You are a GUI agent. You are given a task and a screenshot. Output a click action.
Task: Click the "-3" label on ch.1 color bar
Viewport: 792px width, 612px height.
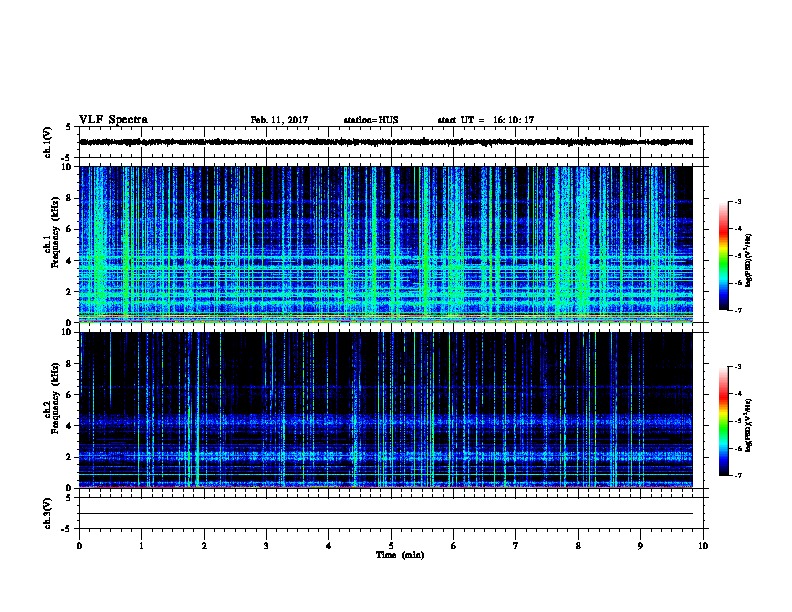pos(737,202)
